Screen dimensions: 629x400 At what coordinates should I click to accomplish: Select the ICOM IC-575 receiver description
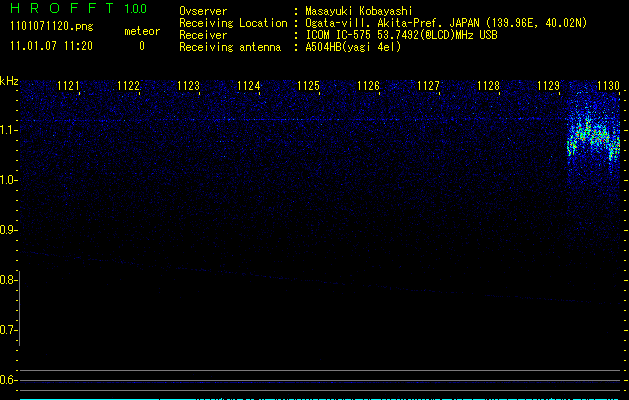401,35
